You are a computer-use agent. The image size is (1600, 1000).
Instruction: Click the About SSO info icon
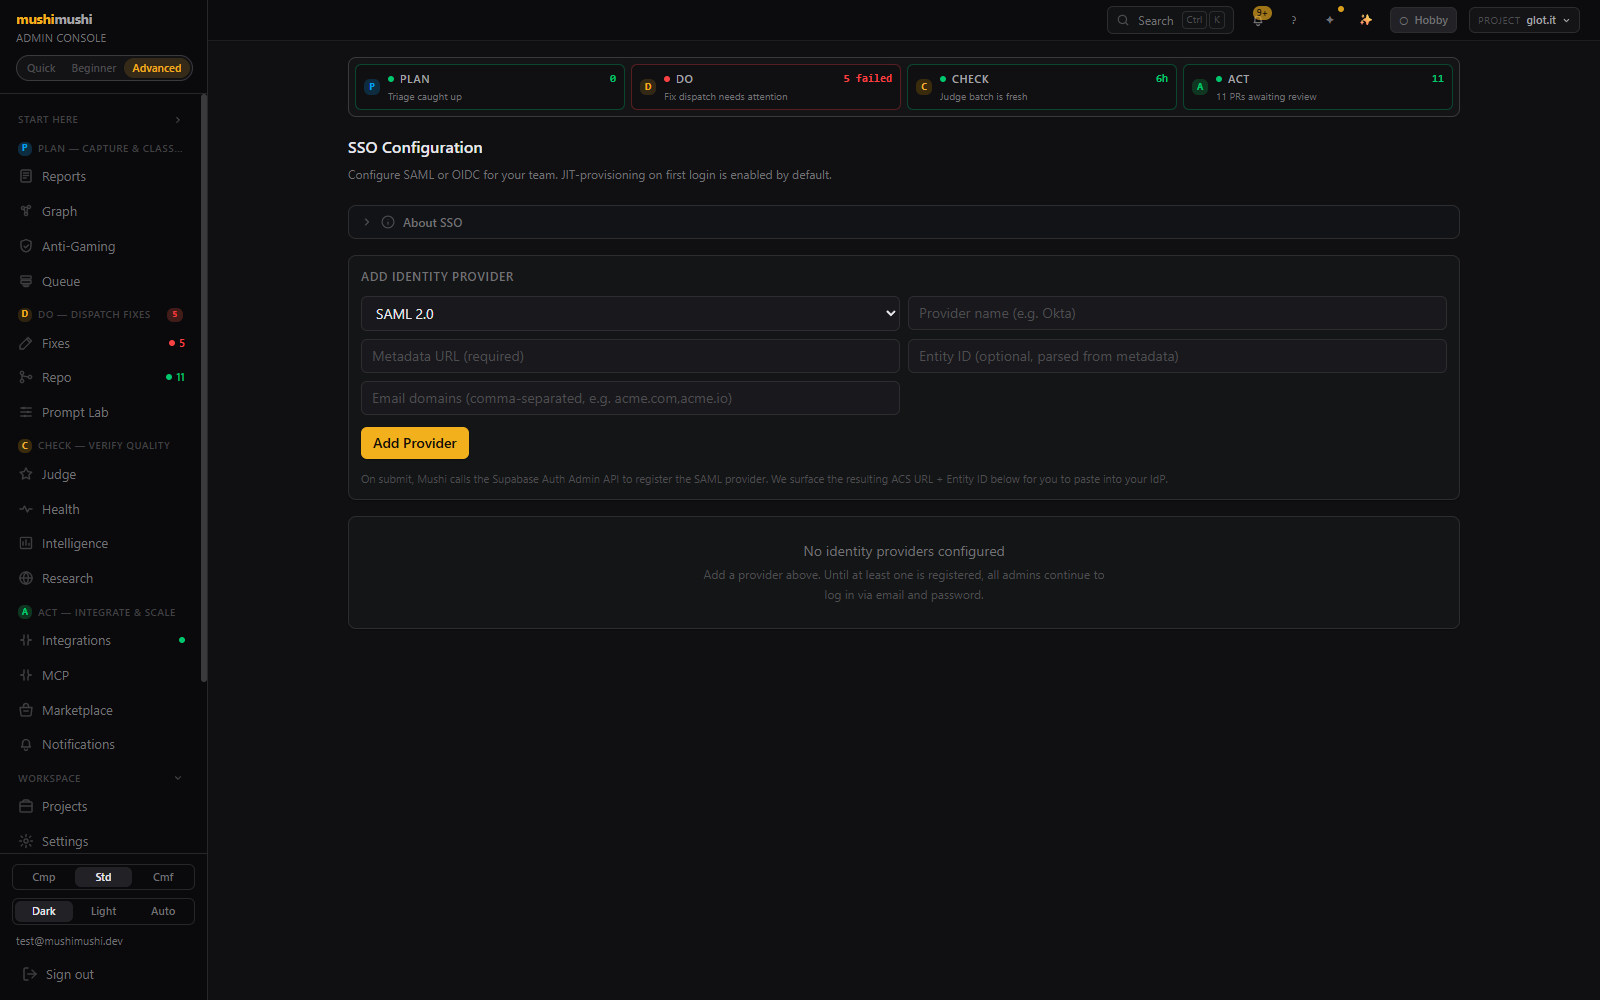point(388,222)
